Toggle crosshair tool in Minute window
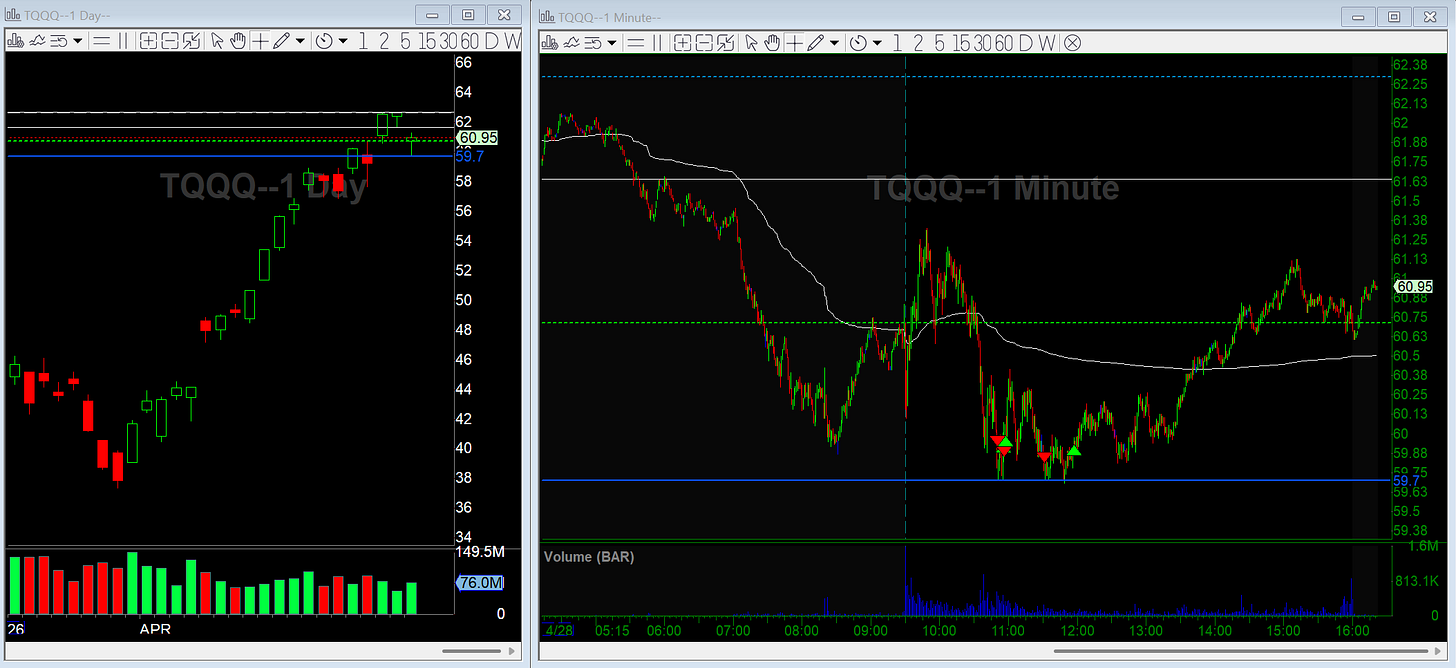The height and width of the screenshot is (668, 1456). [794, 42]
